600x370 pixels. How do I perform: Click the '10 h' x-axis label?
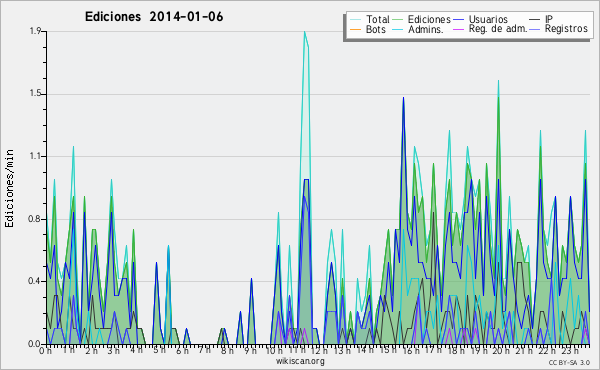[274, 350]
